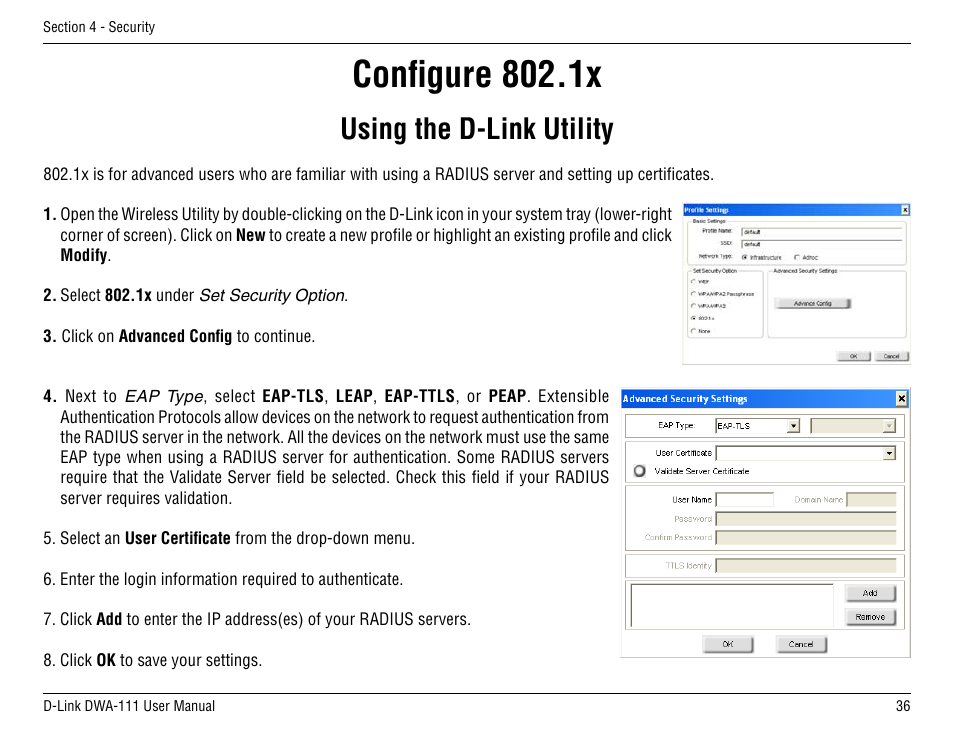This screenshot has width=954, height=738.
Task: Click the 'Configure 802.1x' title
Action: point(477,75)
